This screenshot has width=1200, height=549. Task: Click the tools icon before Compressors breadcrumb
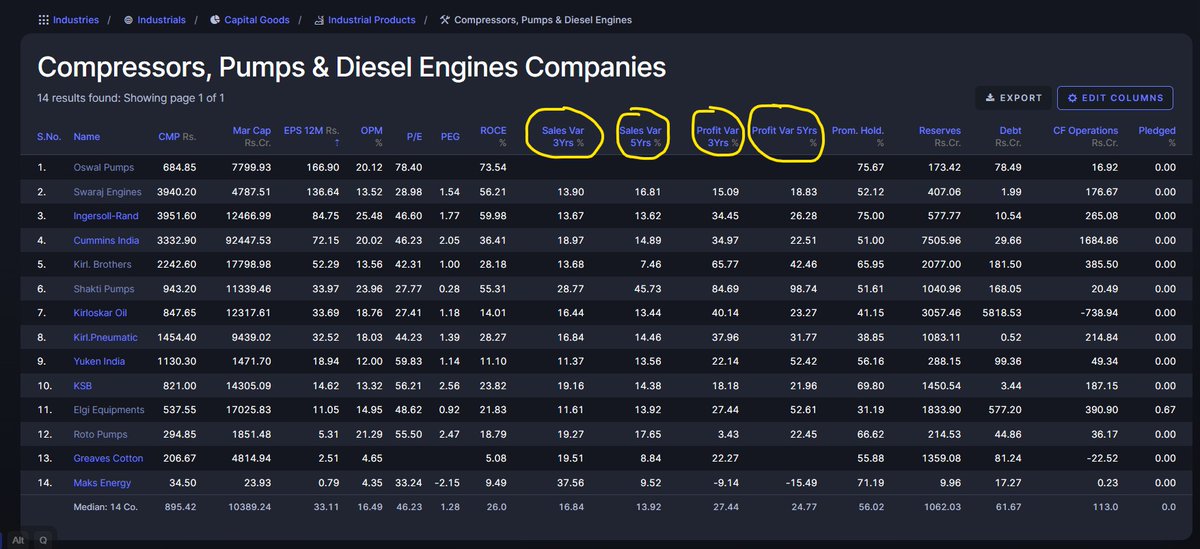pos(445,20)
